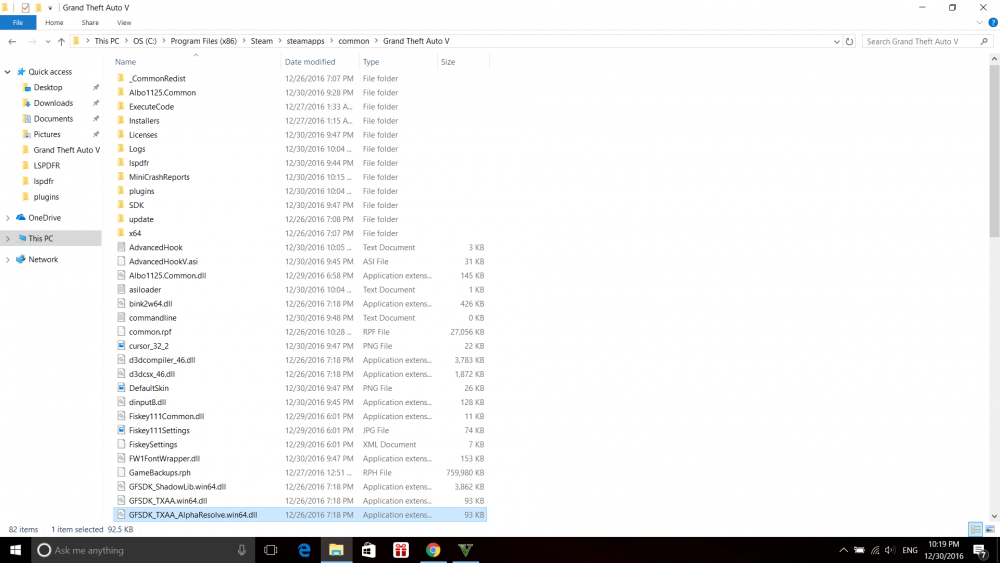1000x563 pixels.
Task: Sort by the Type column header
Action: 371,62
